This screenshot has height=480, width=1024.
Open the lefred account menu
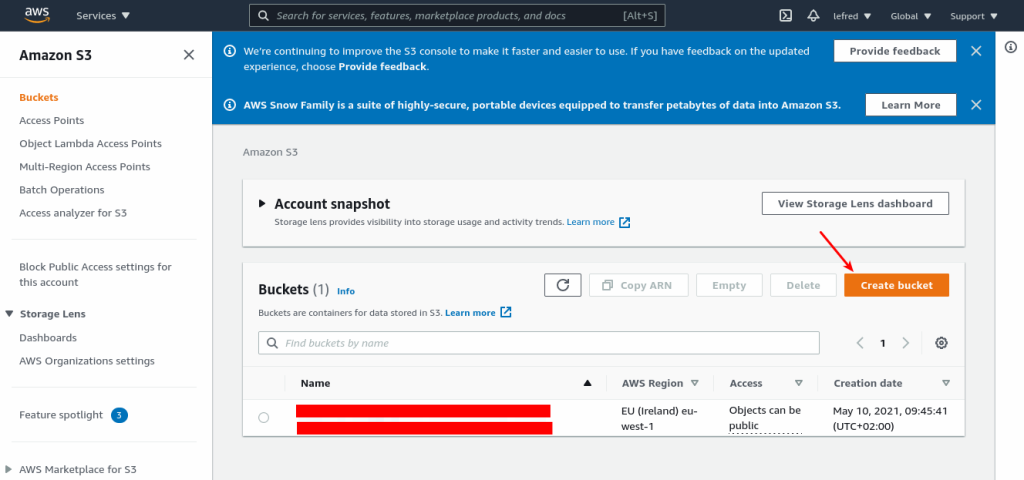click(x=852, y=16)
